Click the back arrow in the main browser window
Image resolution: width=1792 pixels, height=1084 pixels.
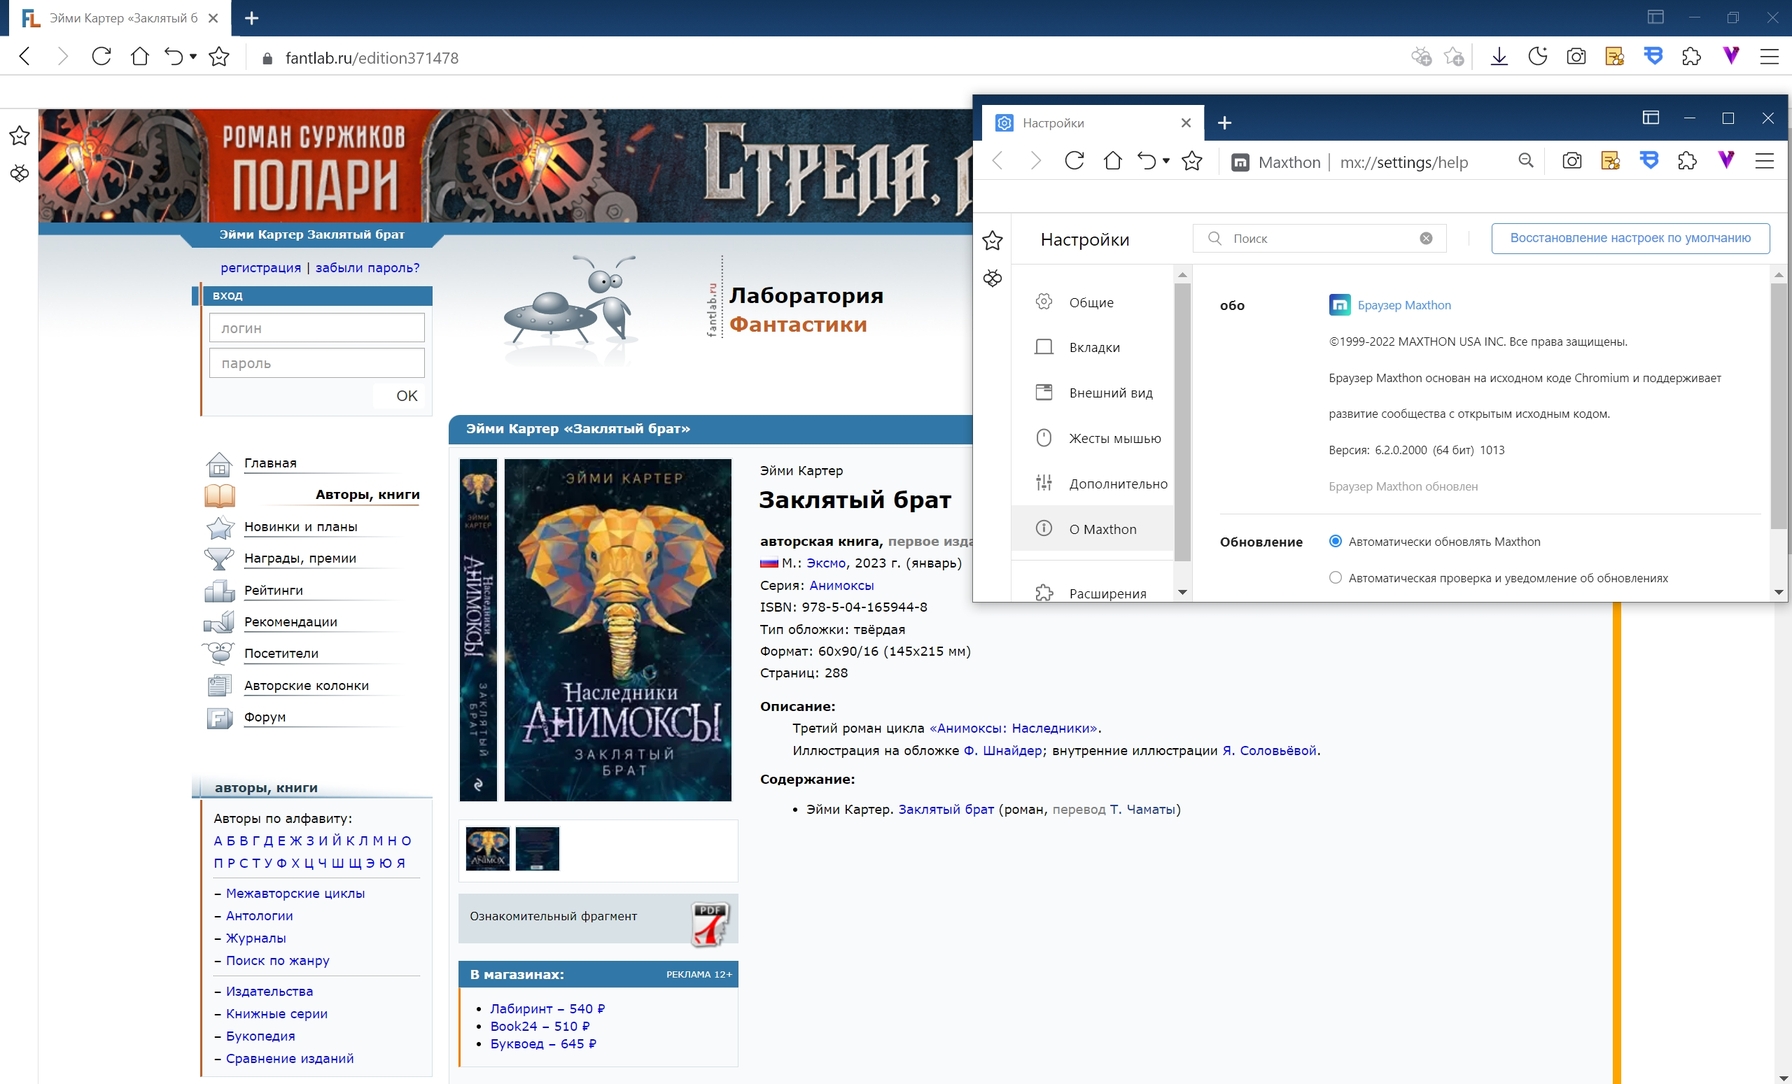click(x=25, y=57)
